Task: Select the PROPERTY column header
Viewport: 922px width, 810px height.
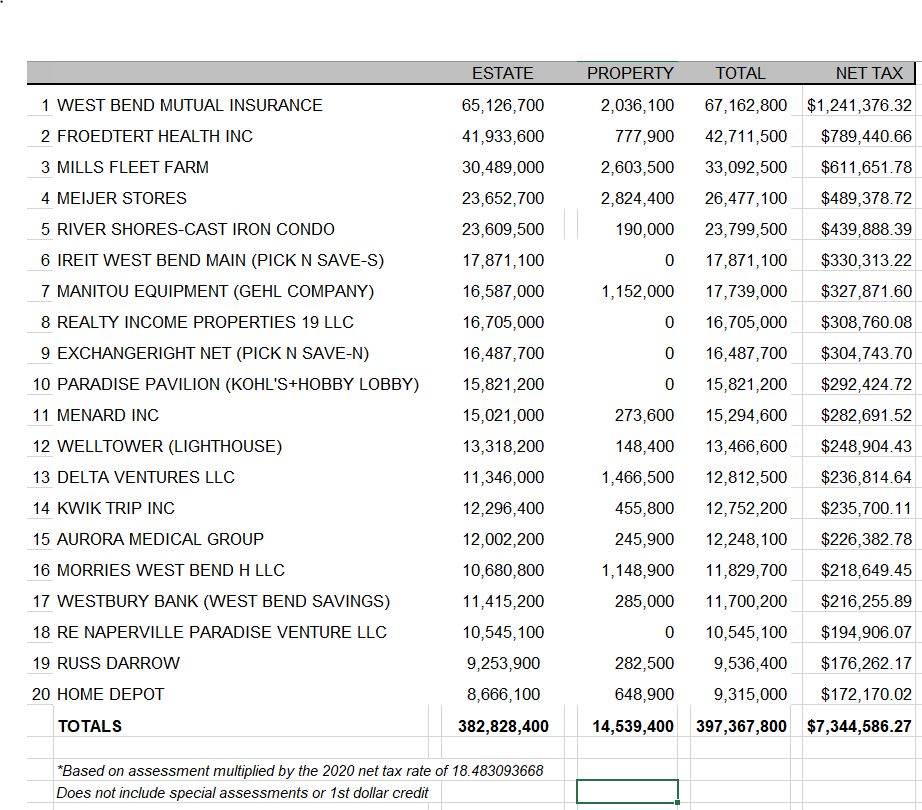Action: pos(630,73)
